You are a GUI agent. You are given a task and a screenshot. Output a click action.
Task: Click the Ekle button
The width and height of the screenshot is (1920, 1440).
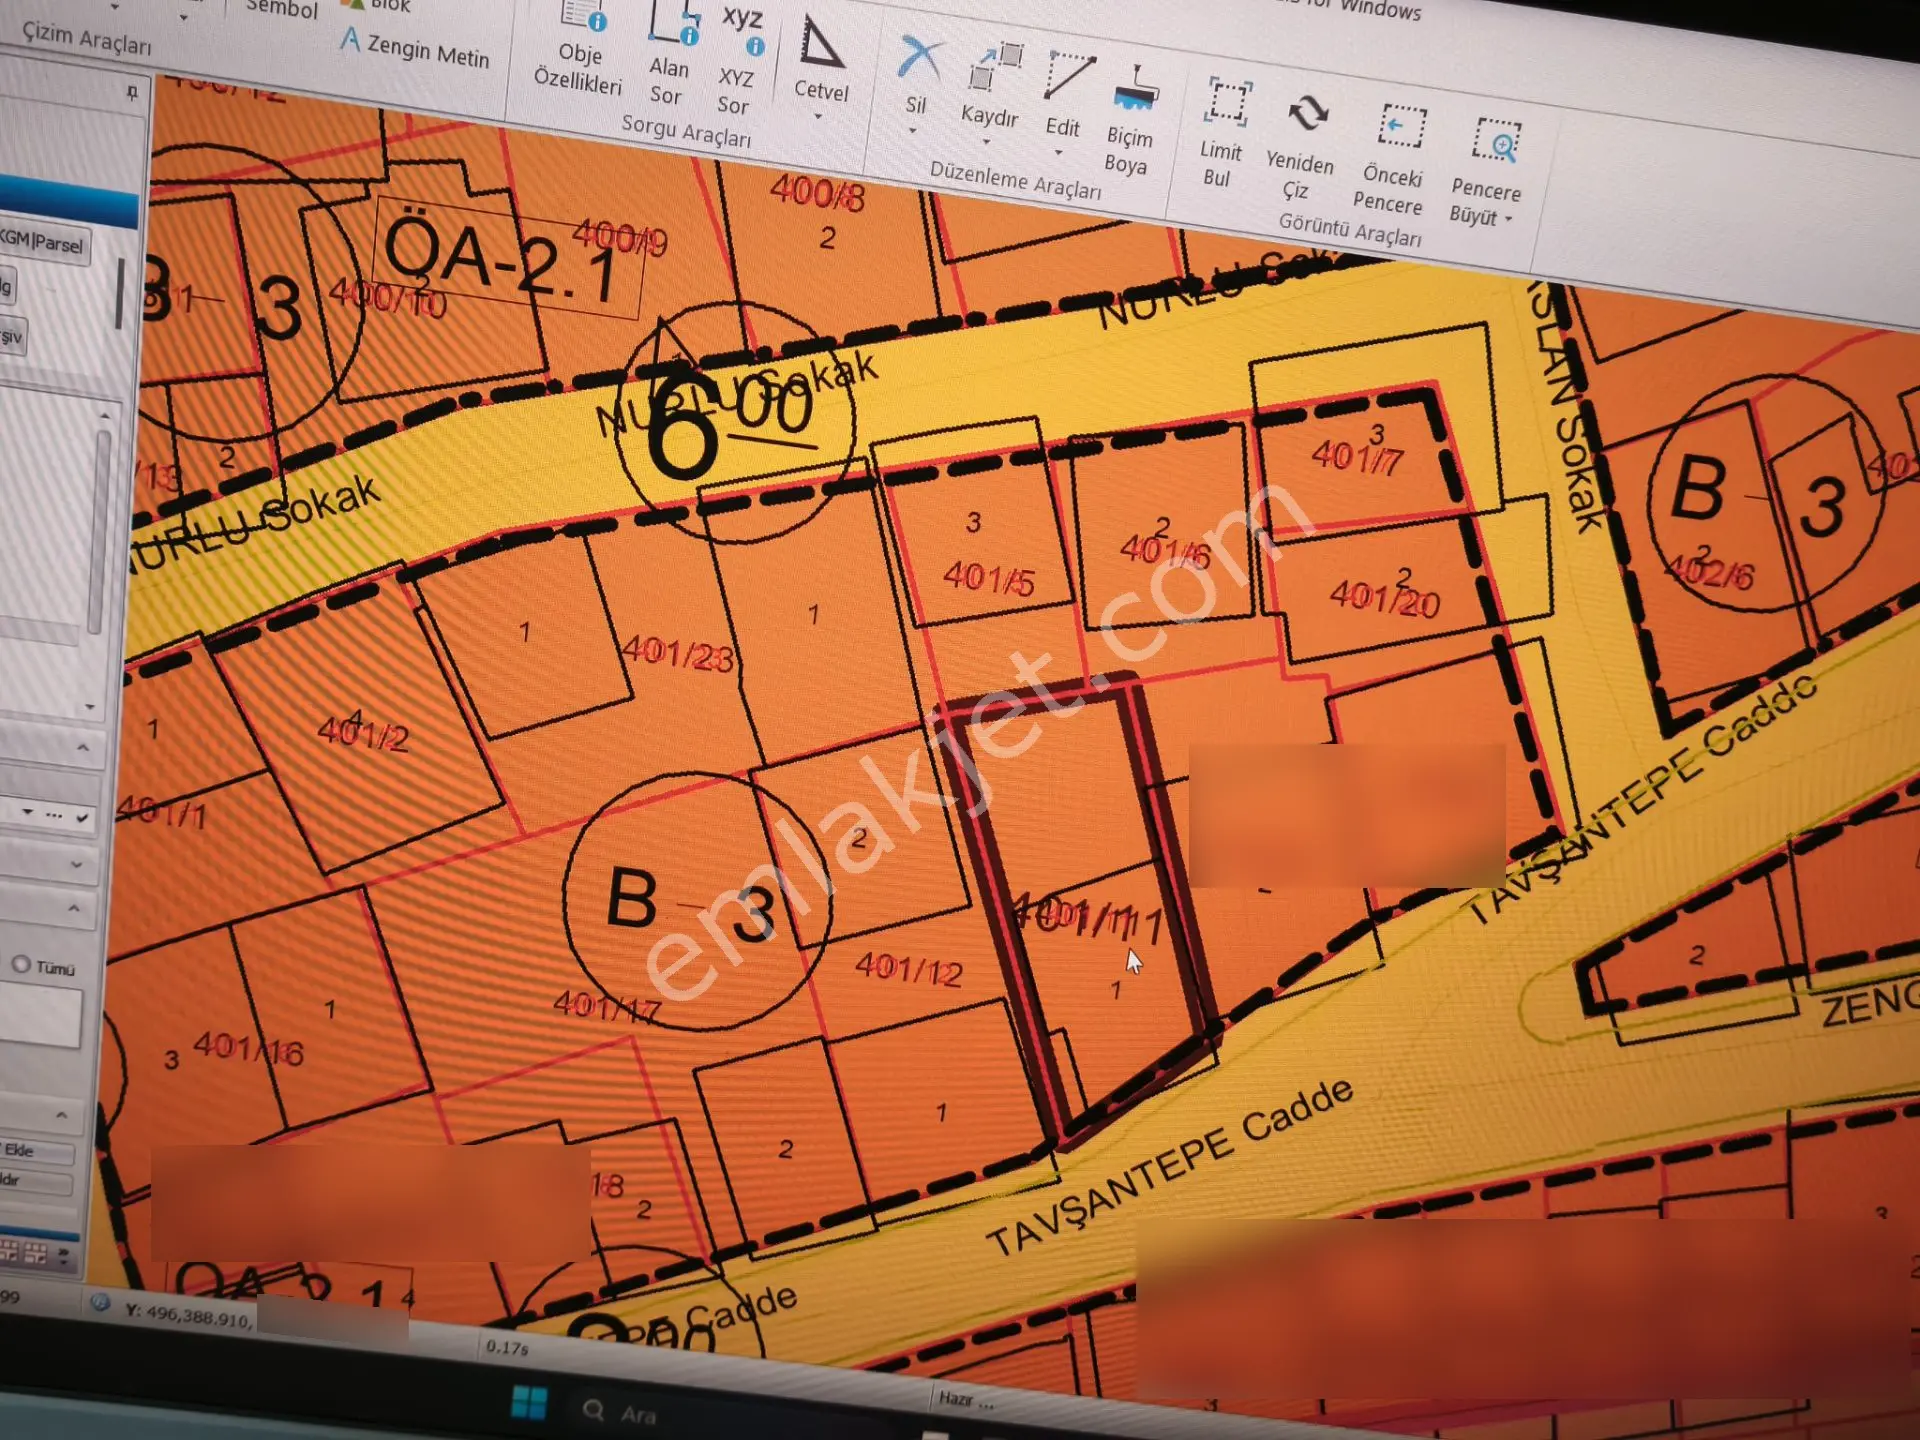coord(36,1151)
